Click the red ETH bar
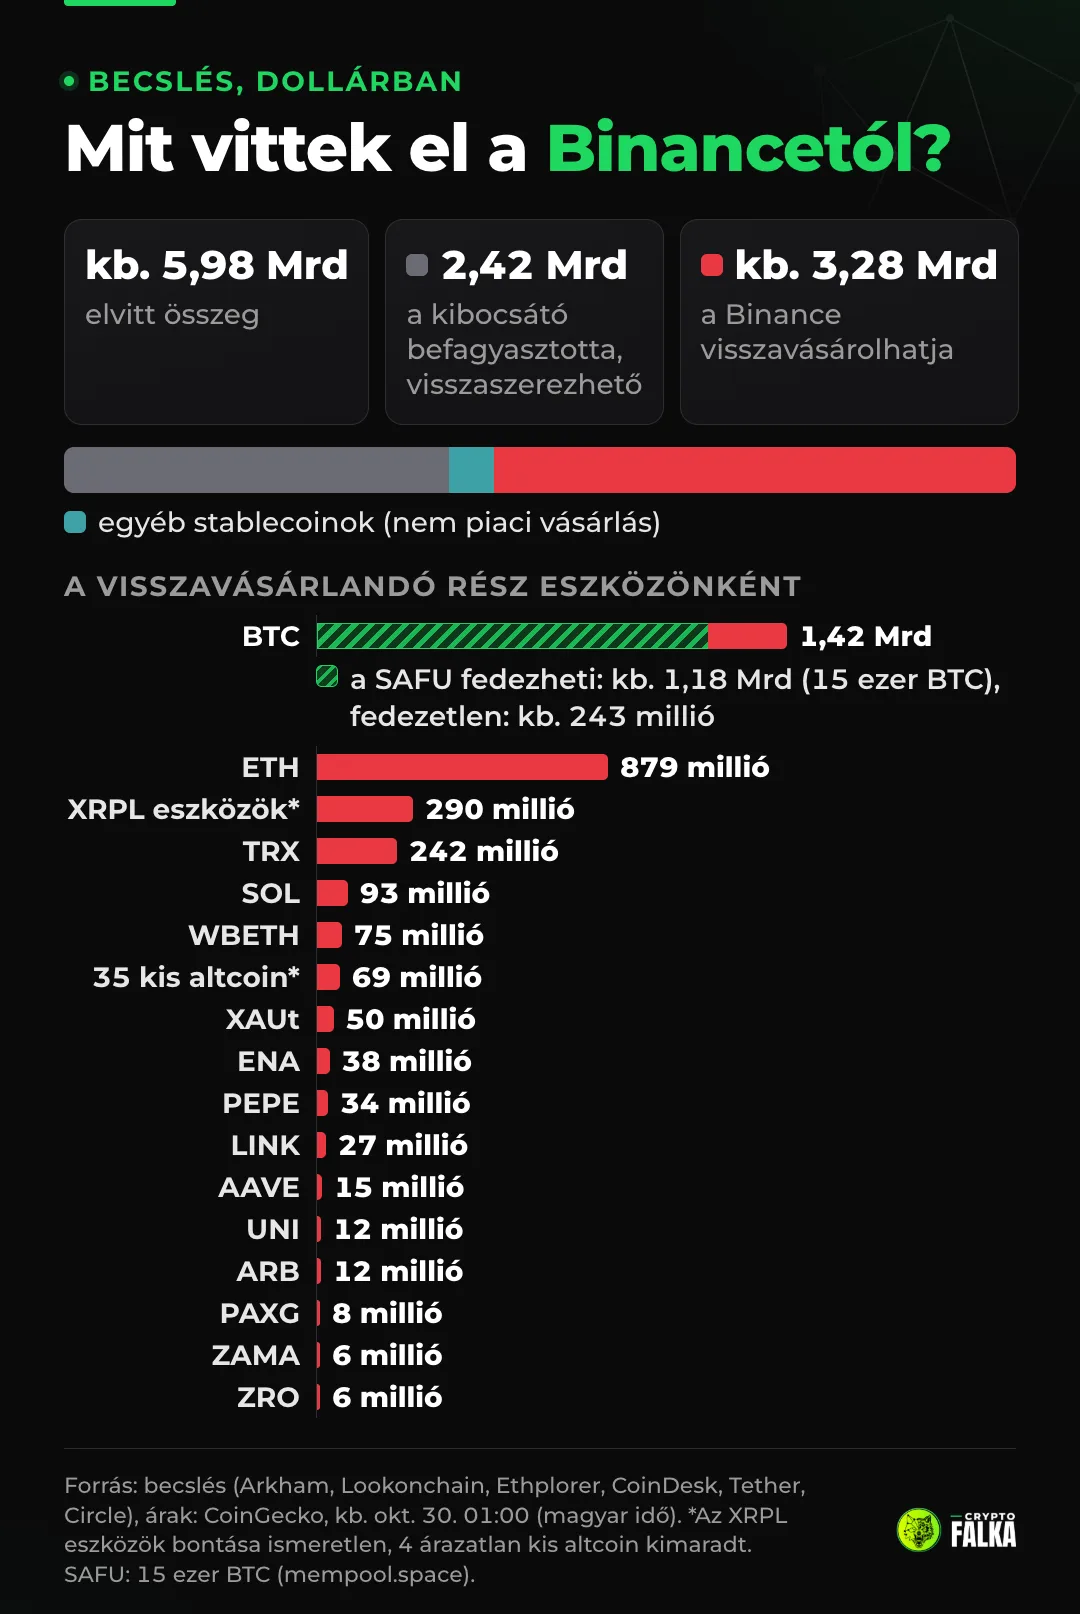Viewport: 1080px width, 1614px height. 462,767
